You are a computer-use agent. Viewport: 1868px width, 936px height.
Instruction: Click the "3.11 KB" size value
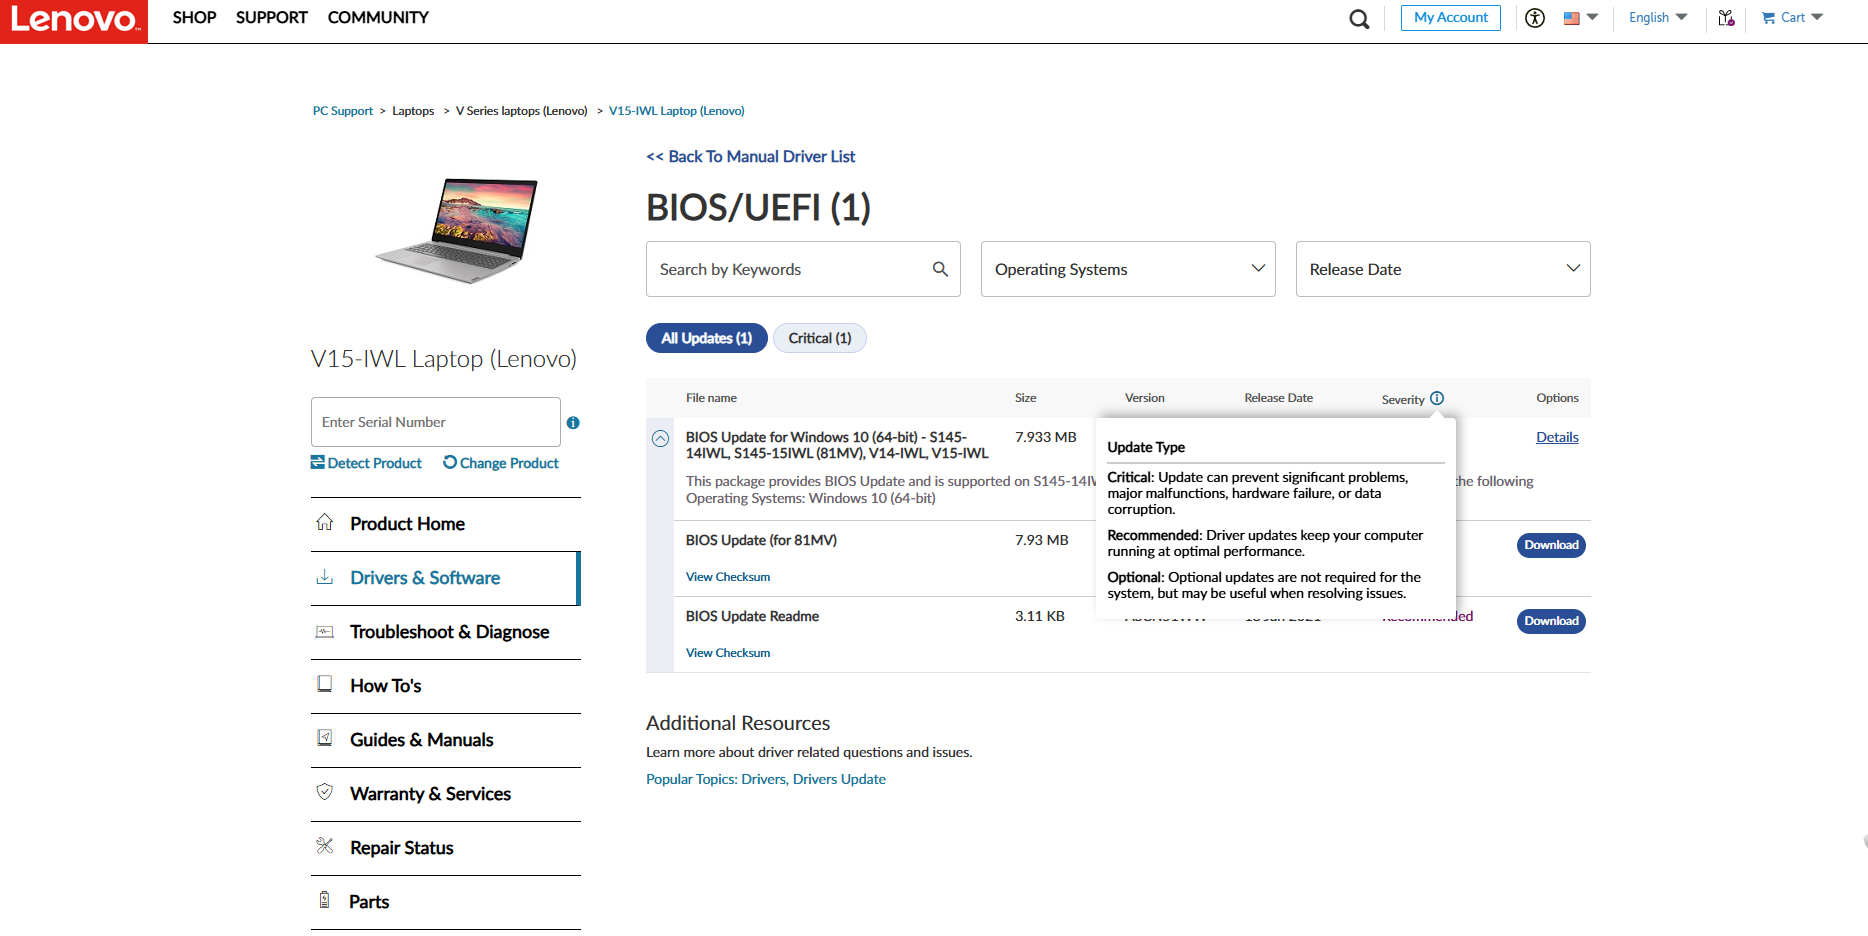pos(1040,616)
